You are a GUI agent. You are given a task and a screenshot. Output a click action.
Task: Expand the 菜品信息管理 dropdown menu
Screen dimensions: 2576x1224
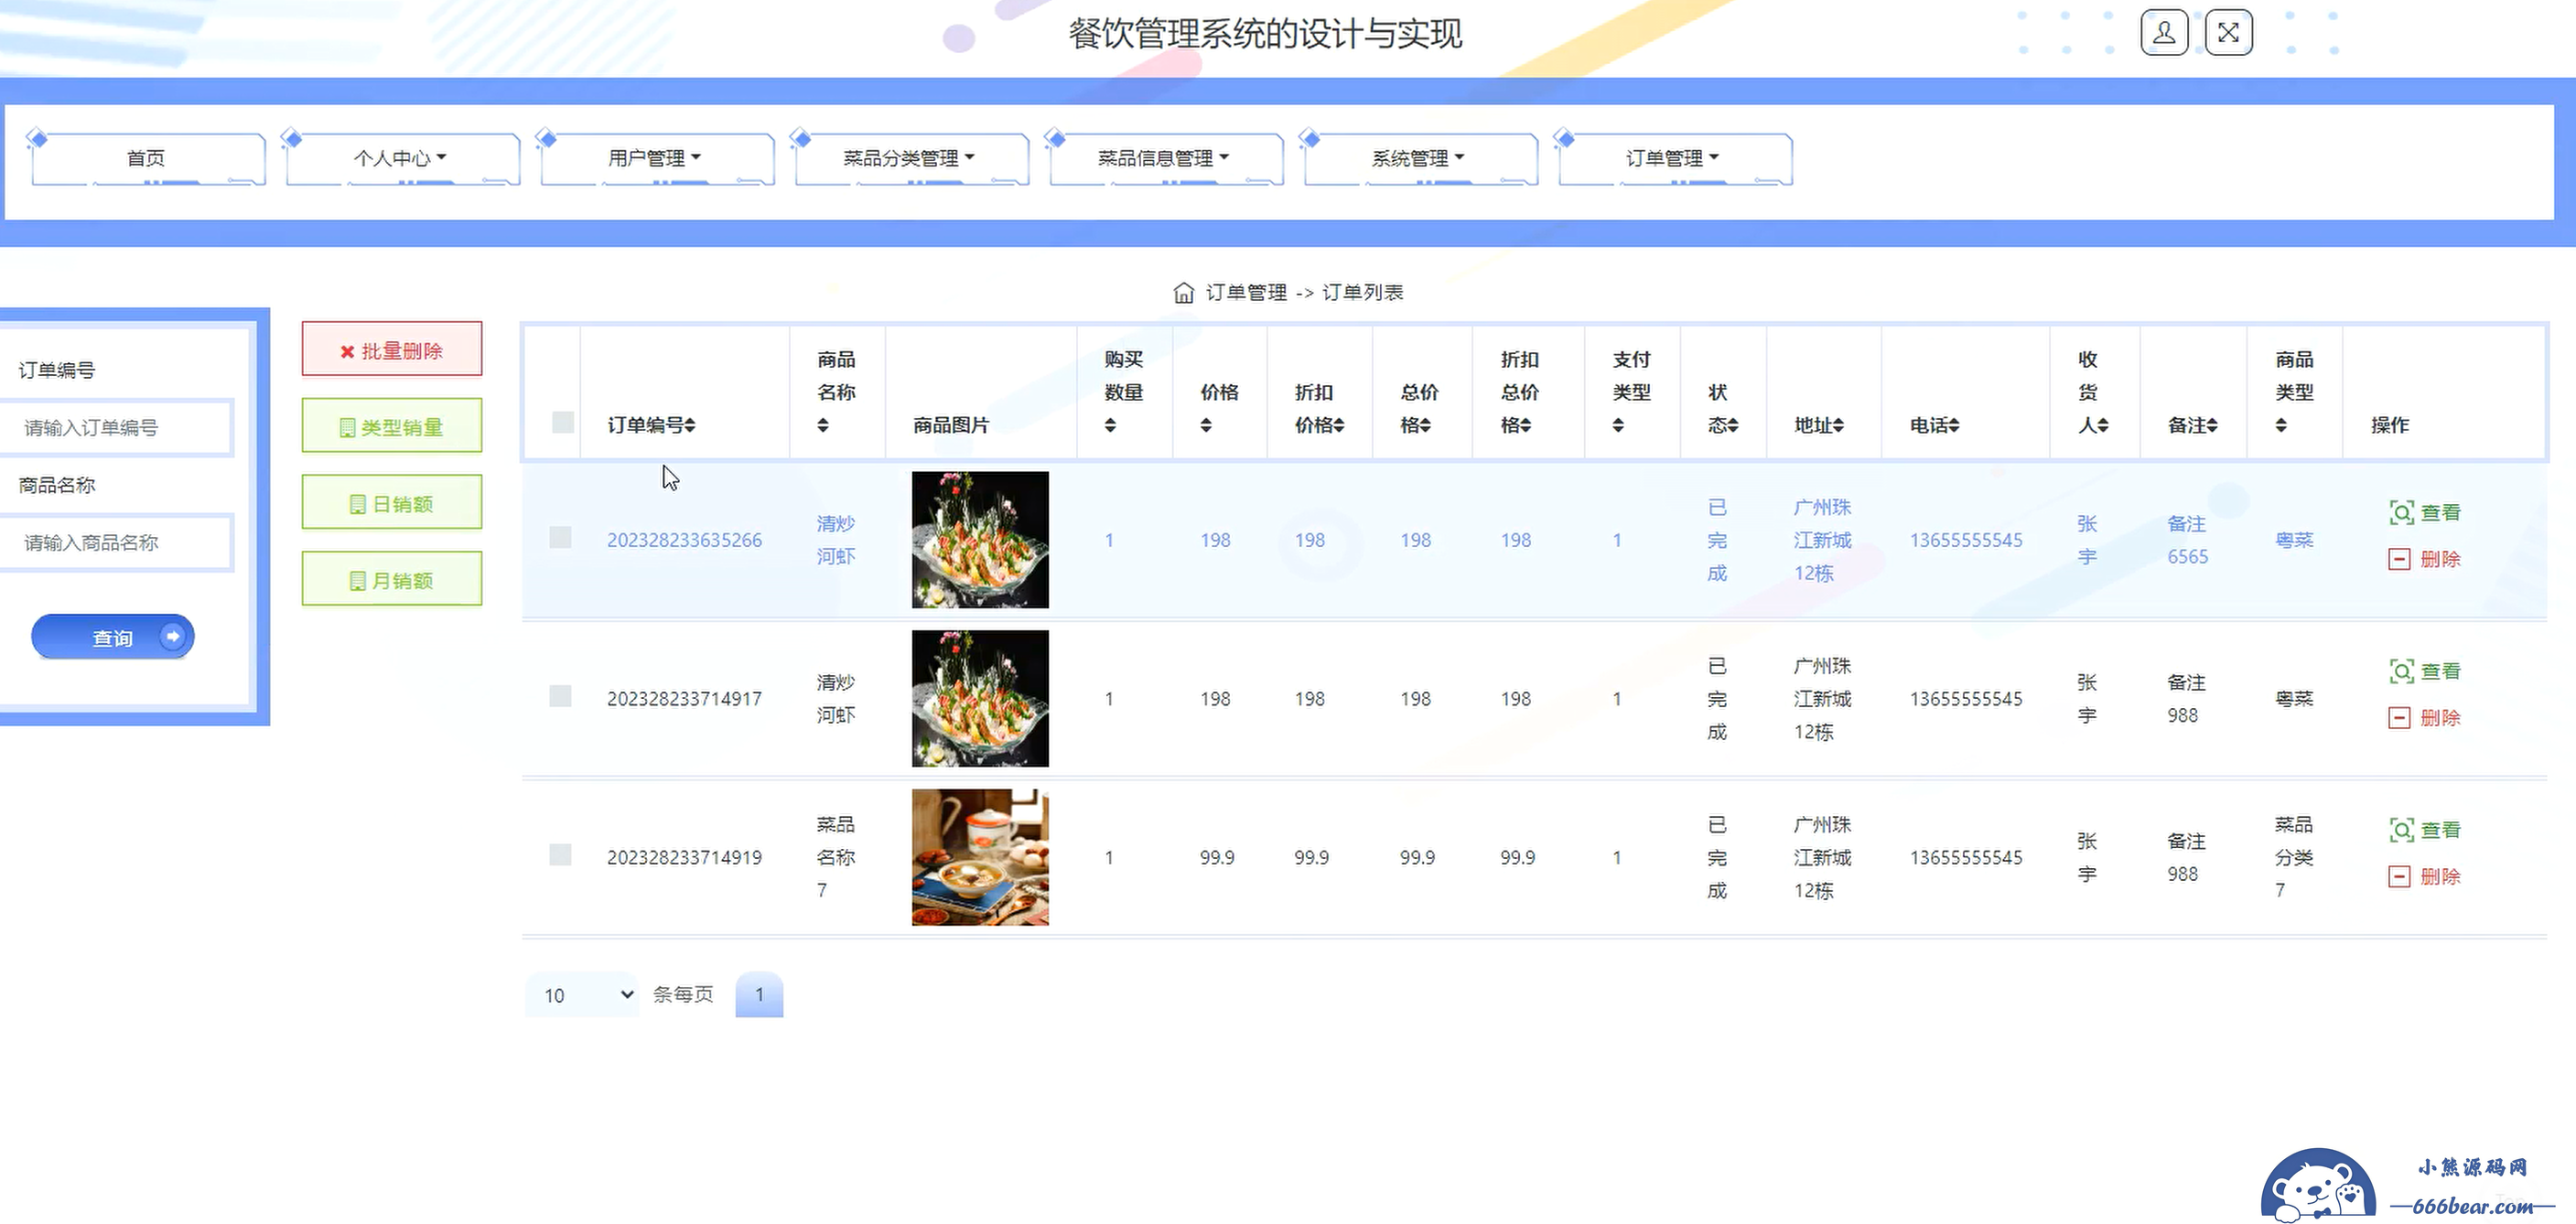[1165, 158]
